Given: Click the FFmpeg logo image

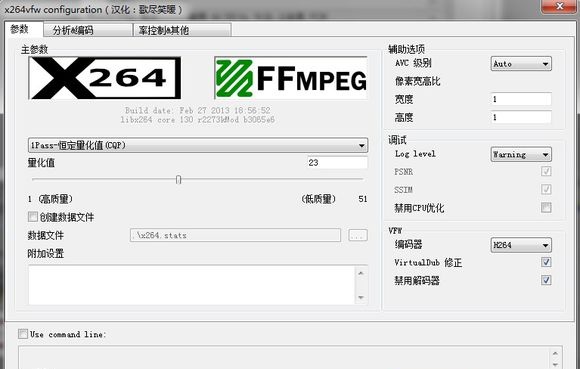Looking at the screenshot, I should (x=291, y=78).
